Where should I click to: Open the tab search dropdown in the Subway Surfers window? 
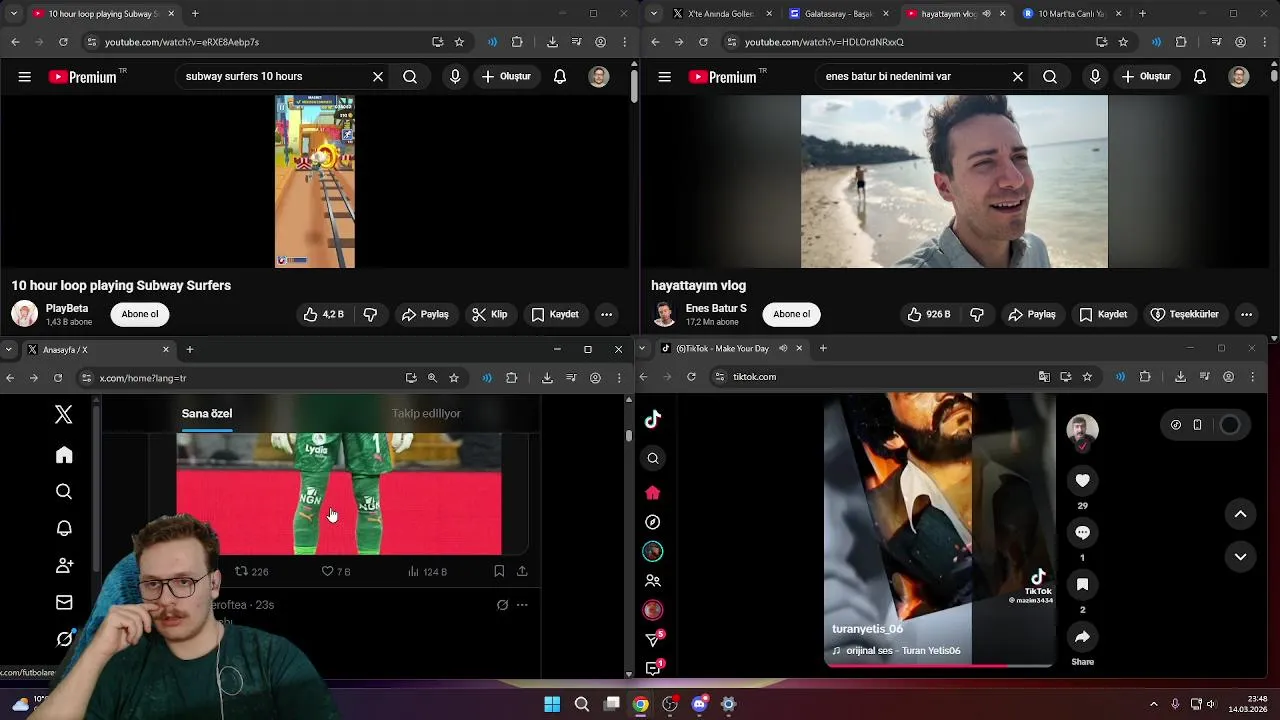tap(13, 14)
